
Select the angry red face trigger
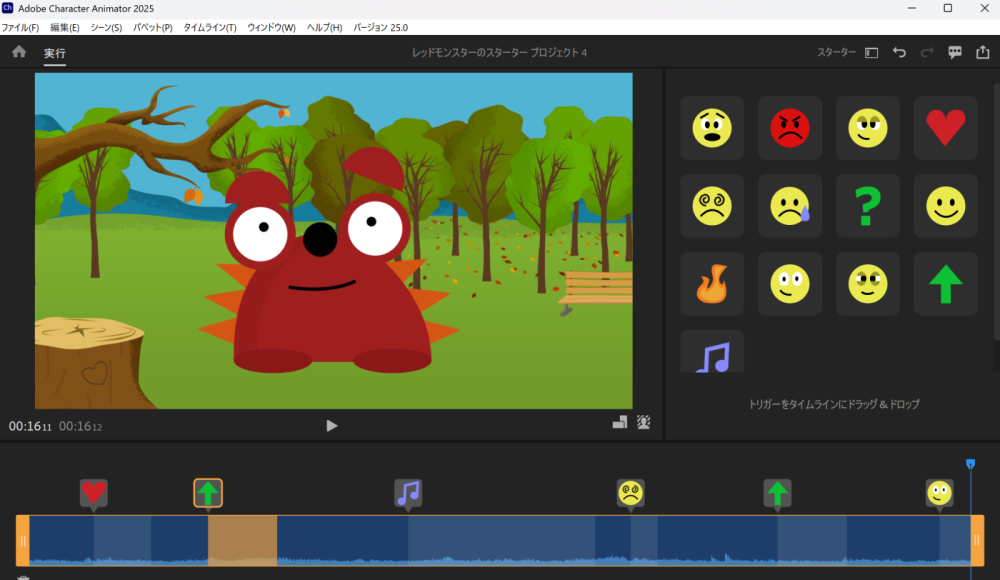790,128
